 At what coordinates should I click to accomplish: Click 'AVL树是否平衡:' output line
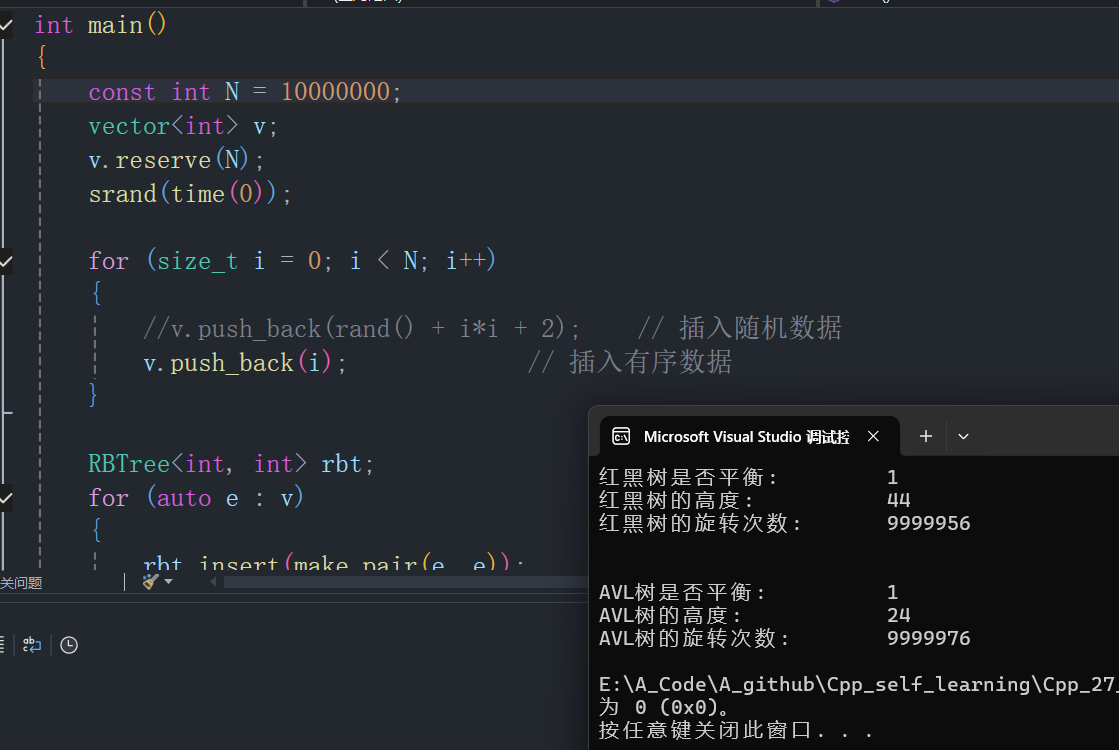point(683,592)
